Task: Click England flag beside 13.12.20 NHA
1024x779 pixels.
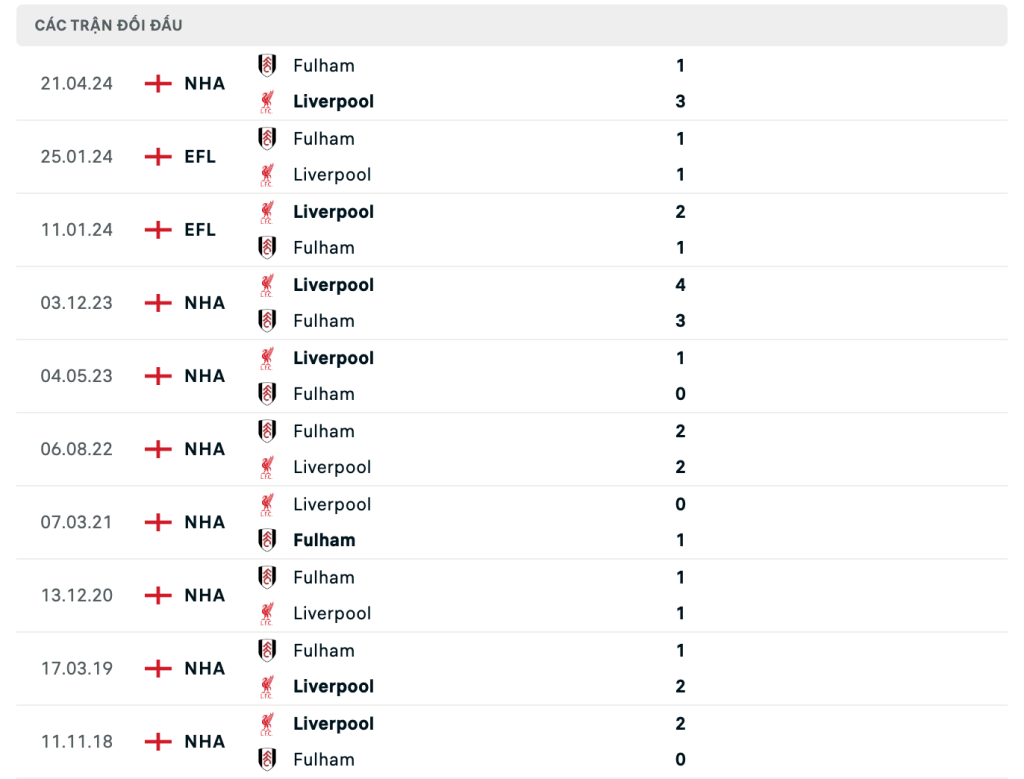Action: click(x=158, y=596)
